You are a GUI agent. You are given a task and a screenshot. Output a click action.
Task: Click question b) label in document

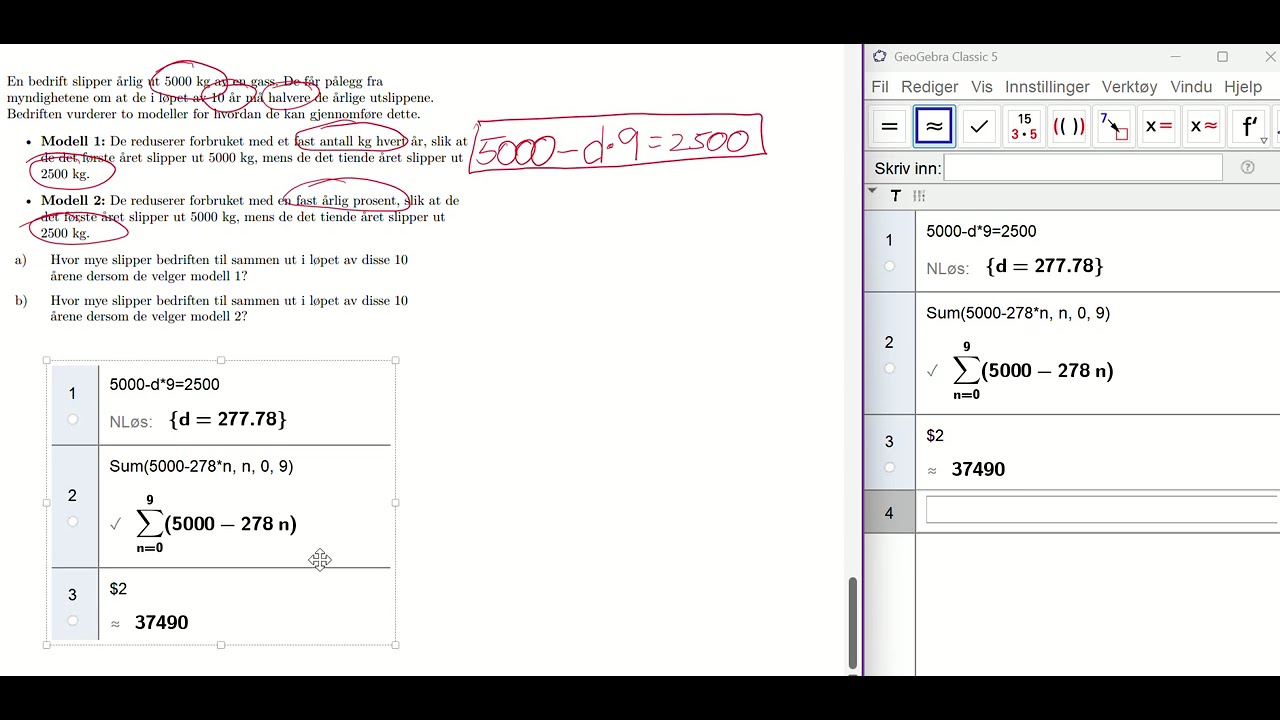[x=20, y=300]
